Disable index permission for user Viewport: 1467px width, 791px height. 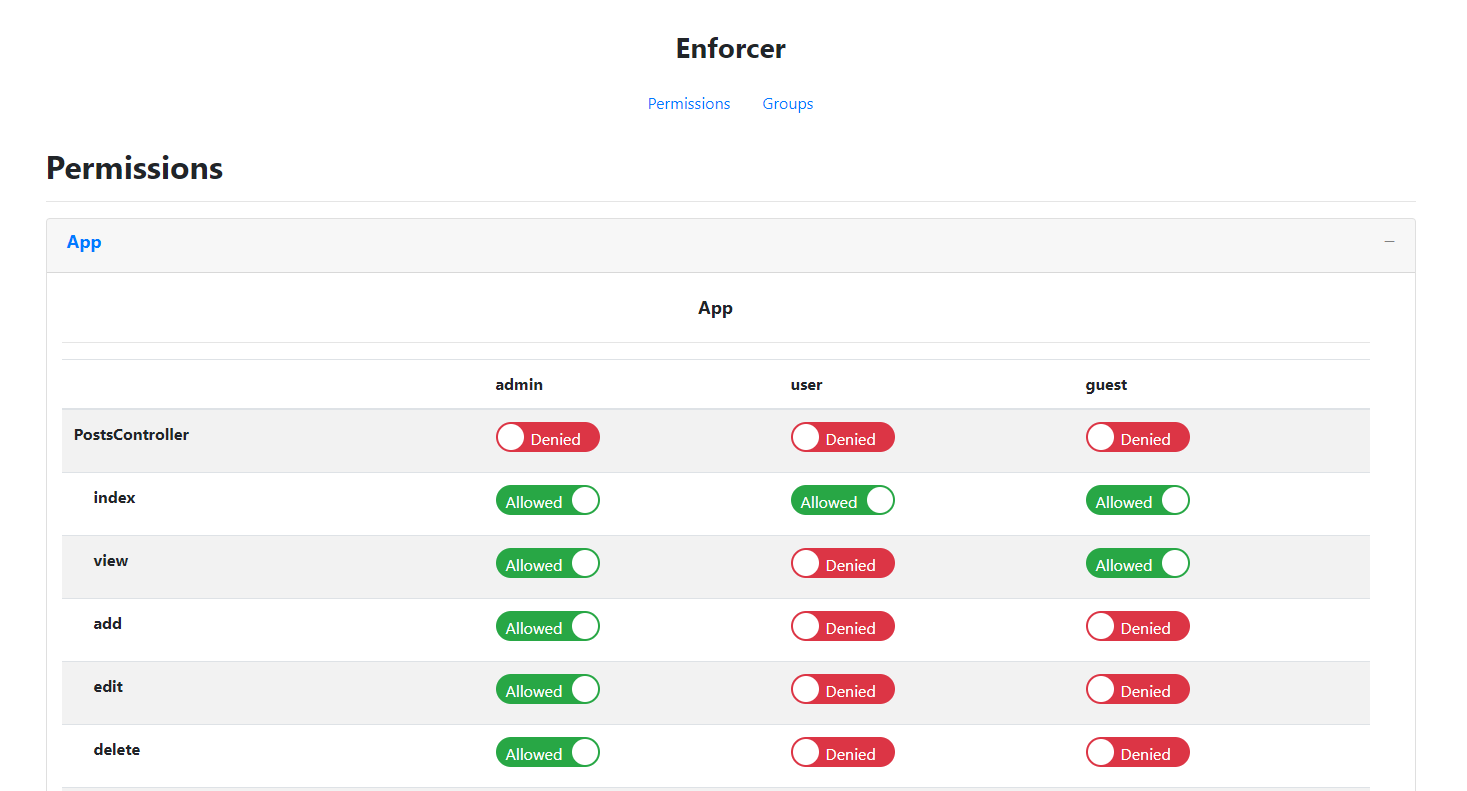pyautogui.click(x=842, y=501)
